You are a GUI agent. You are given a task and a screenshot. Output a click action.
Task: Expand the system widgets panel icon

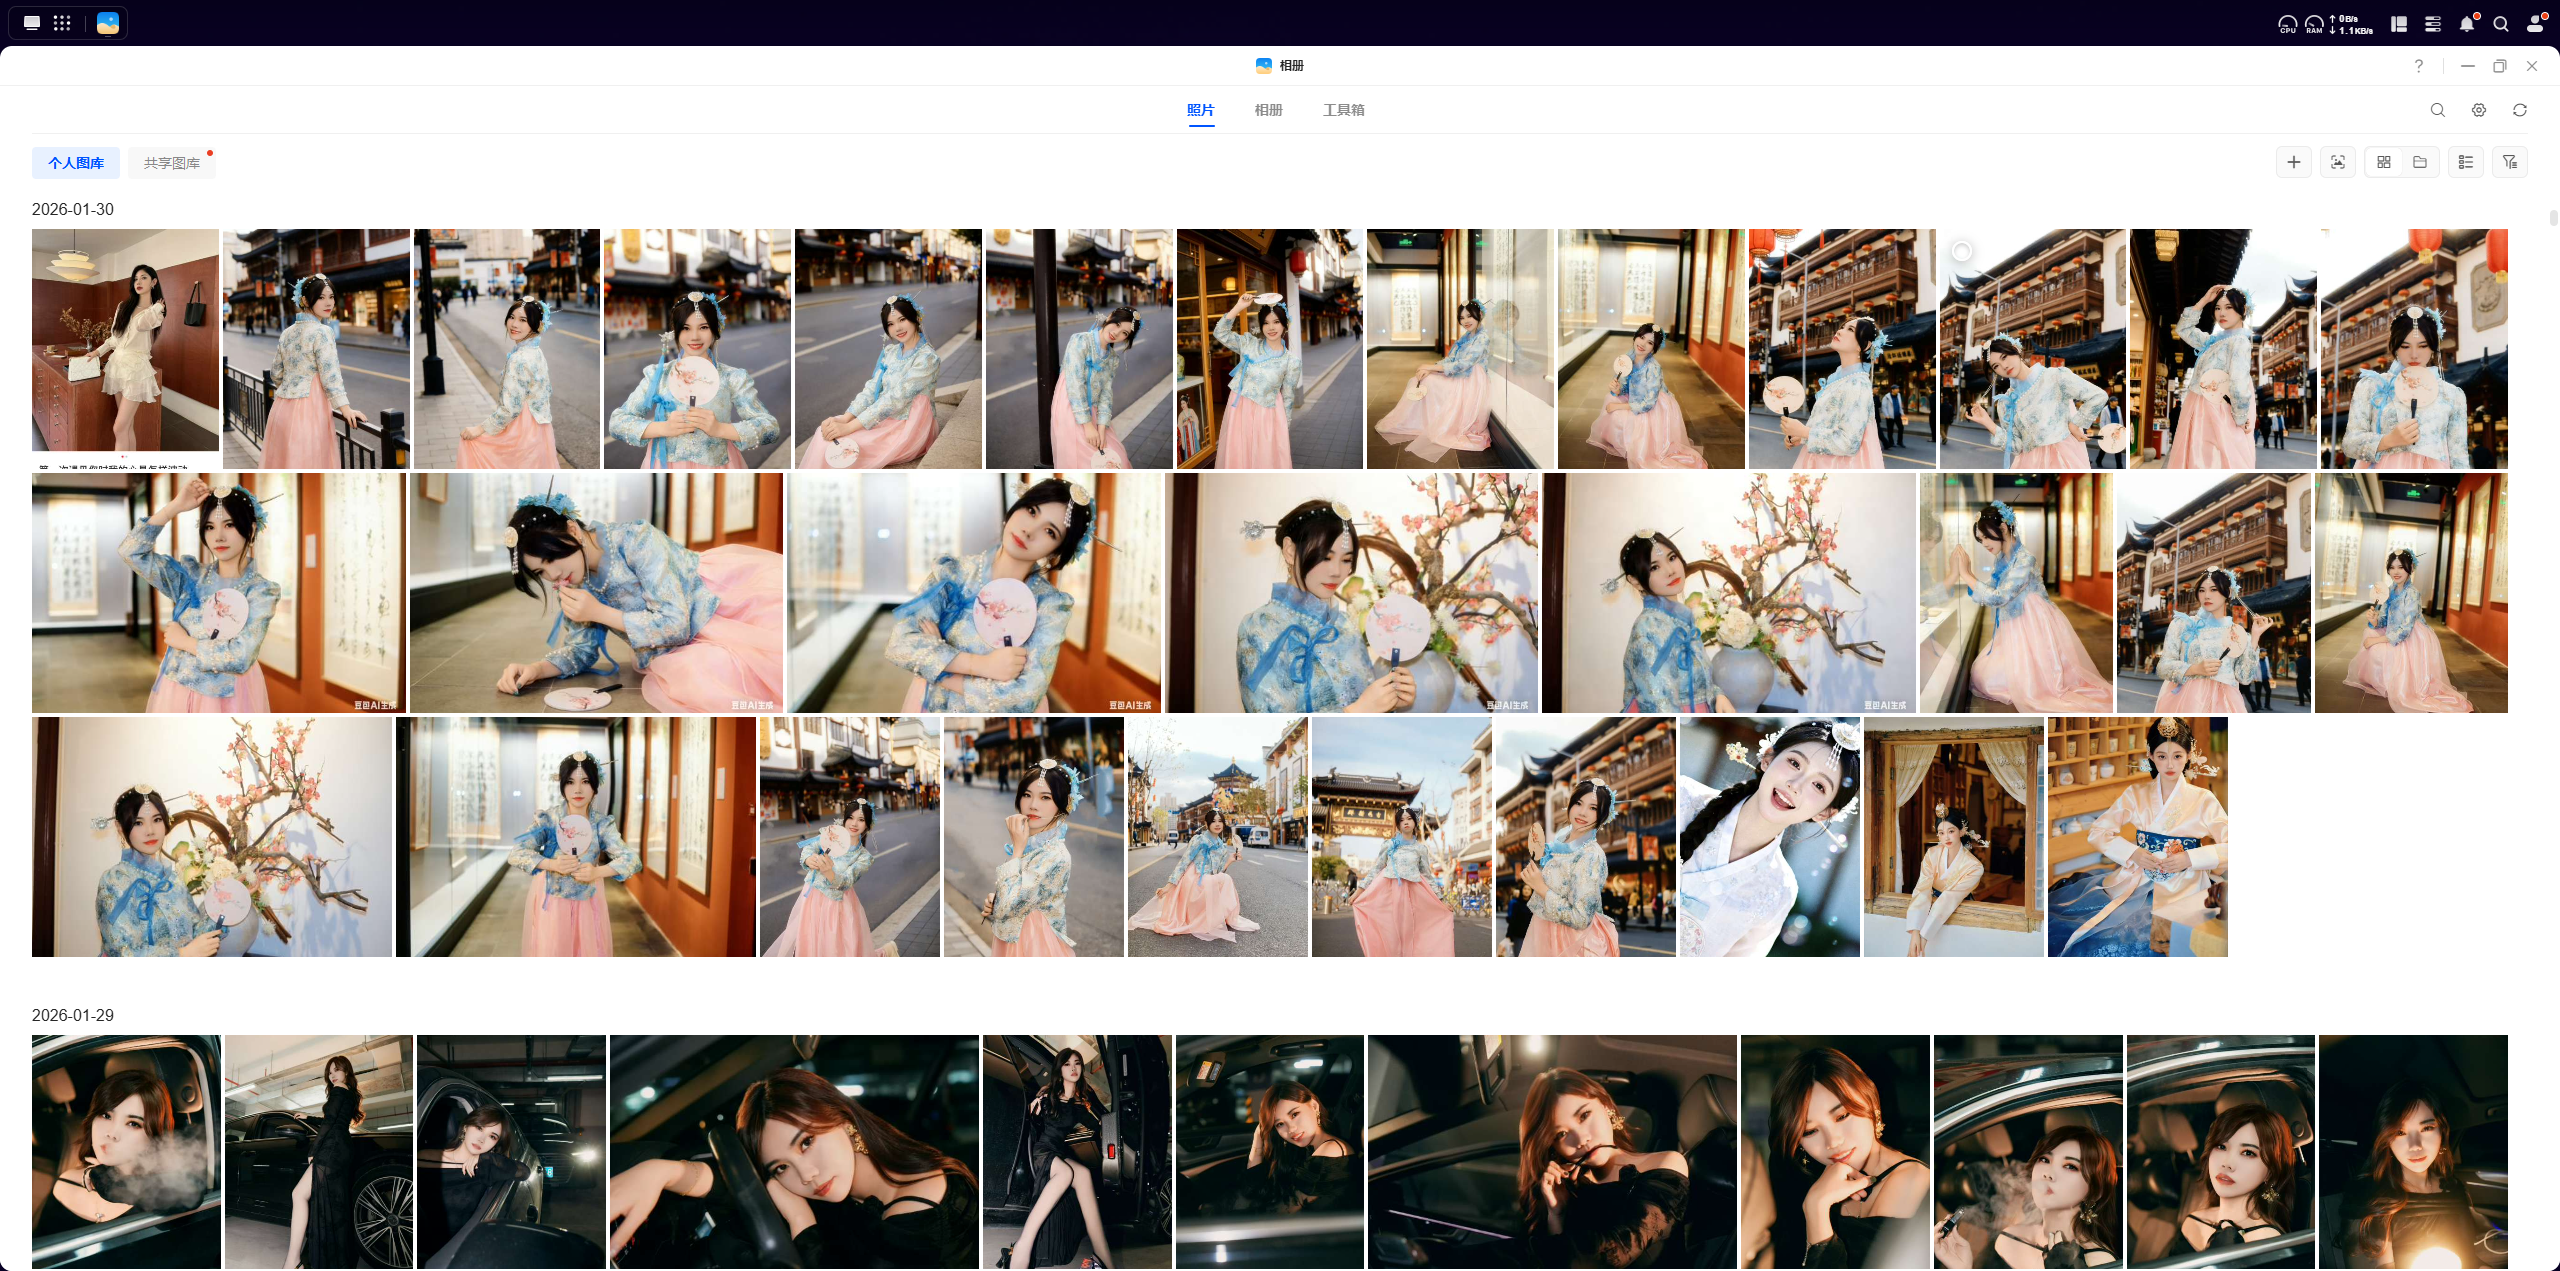[2398, 24]
